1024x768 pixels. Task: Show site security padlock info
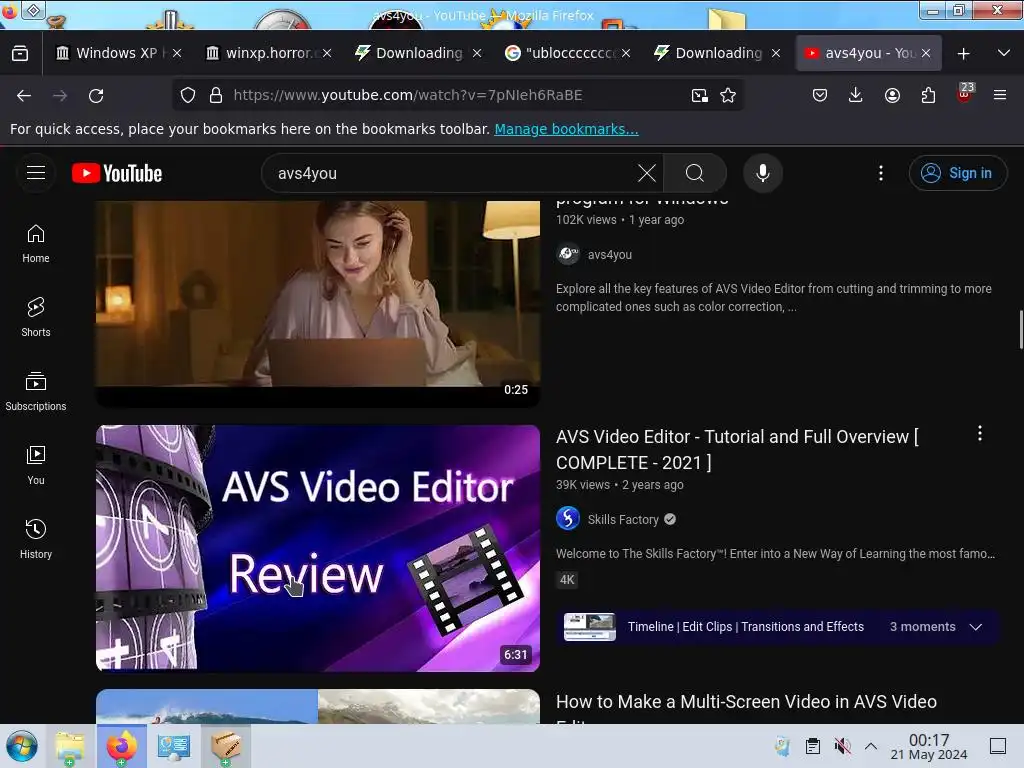(216, 95)
